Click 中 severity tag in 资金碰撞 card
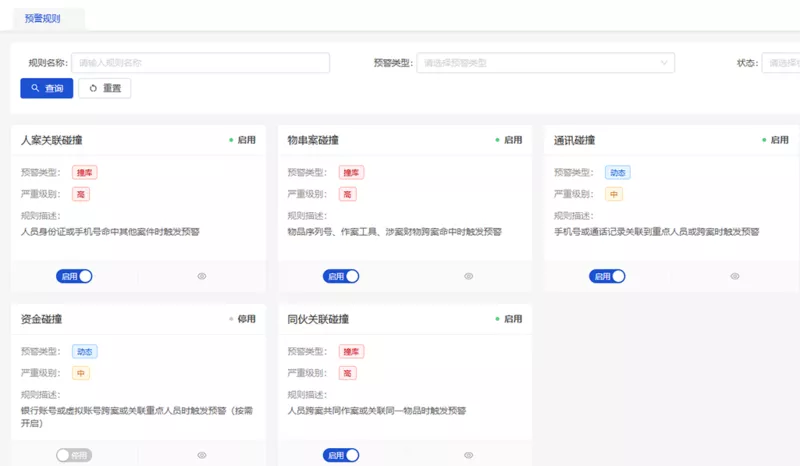The height and width of the screenshot is (466, 800). (x=81, y=373)
